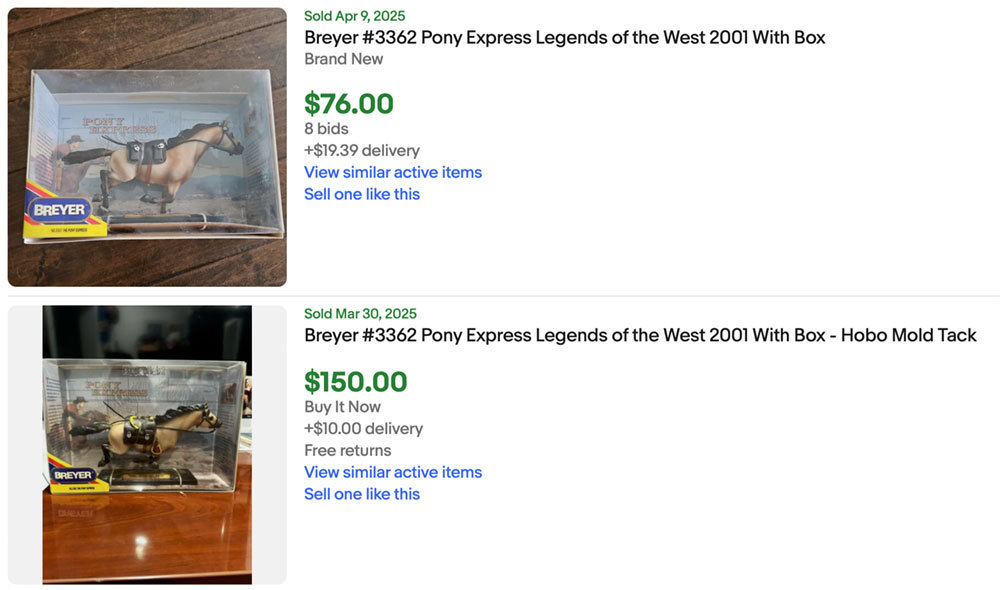The height and width of the screenshot is (590, 1000).
Task: Open the second listing photo on wooden table
Action: click(147, 444)
